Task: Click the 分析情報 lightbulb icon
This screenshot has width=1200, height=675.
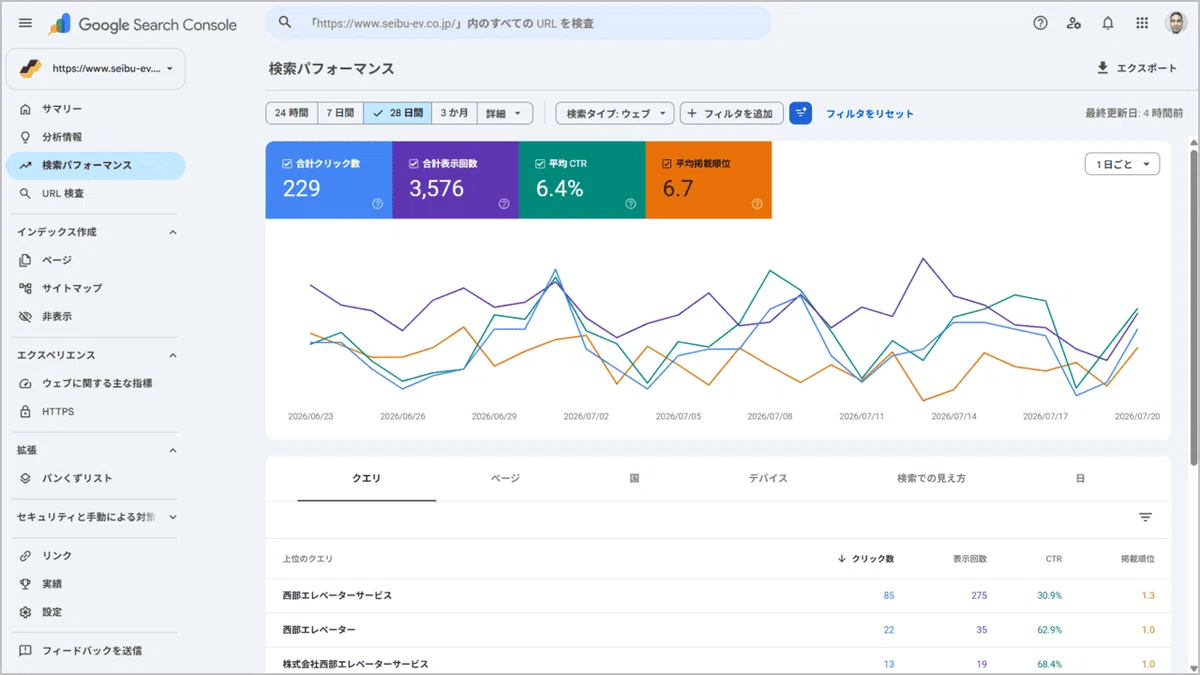Action: point(25,137)
